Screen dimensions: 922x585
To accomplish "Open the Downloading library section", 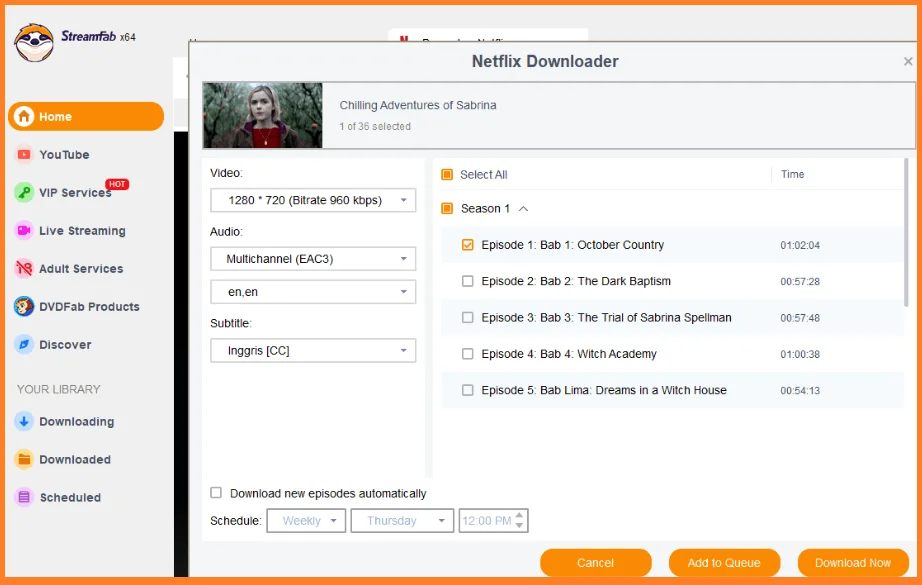I will coord(76,422).
